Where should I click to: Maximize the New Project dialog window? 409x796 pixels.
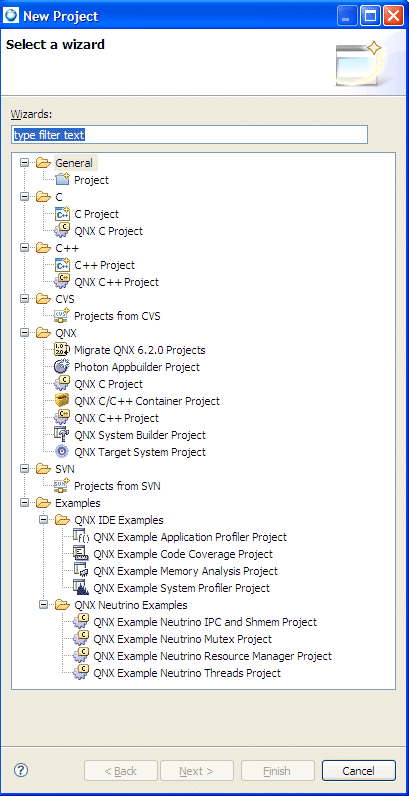click(370, 16)
